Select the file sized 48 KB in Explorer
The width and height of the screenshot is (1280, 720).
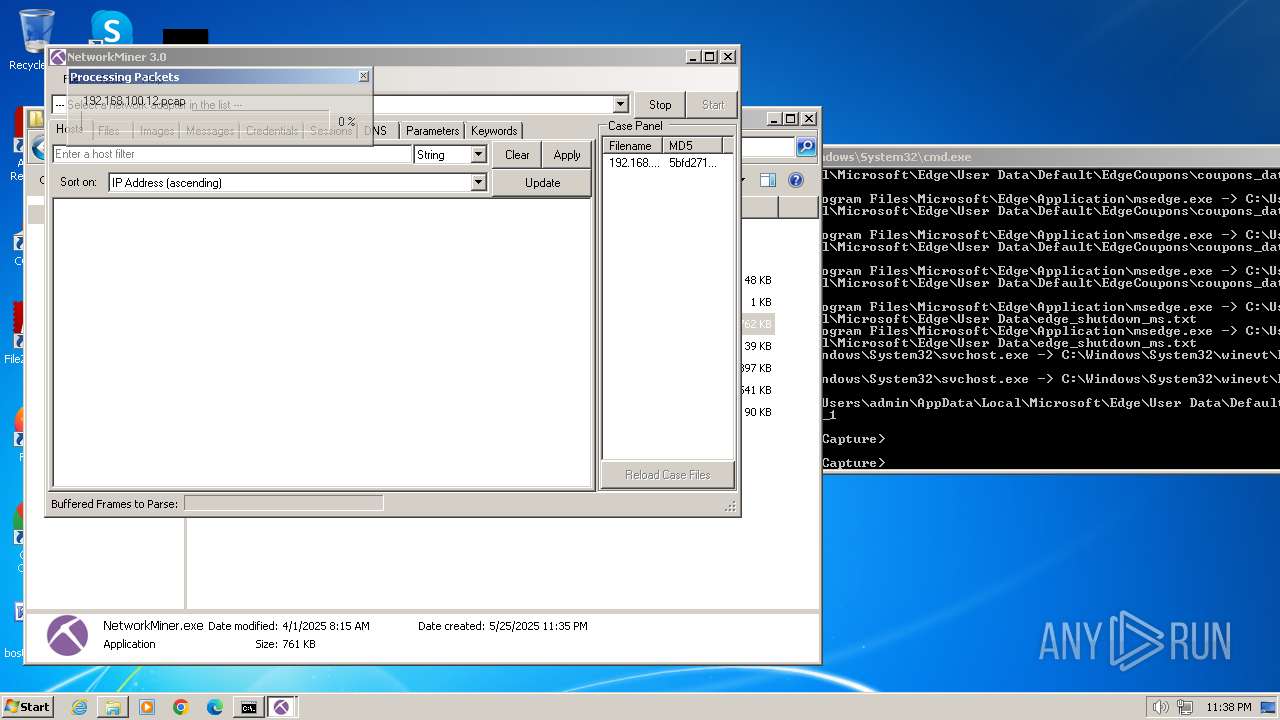pos(757,280)
